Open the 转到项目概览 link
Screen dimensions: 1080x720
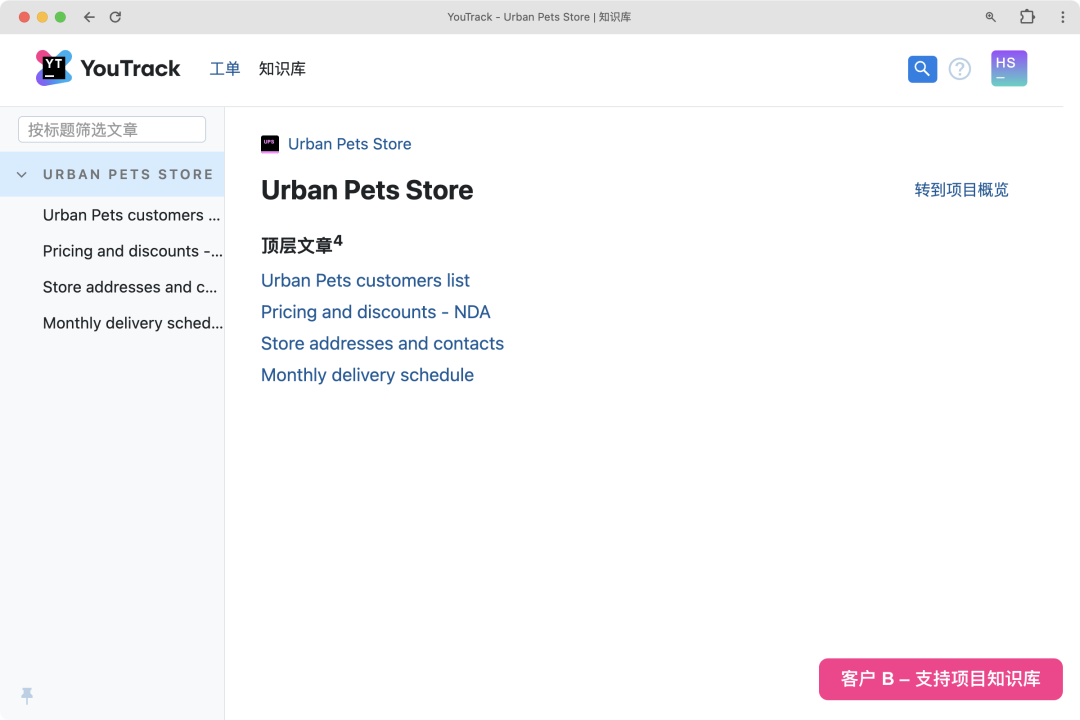[962, 189]
